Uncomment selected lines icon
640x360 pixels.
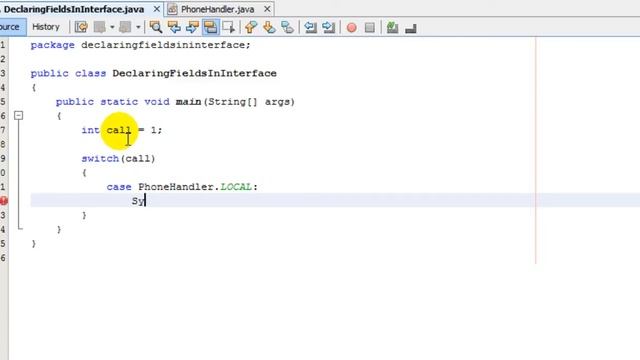[x=411, y=28]
